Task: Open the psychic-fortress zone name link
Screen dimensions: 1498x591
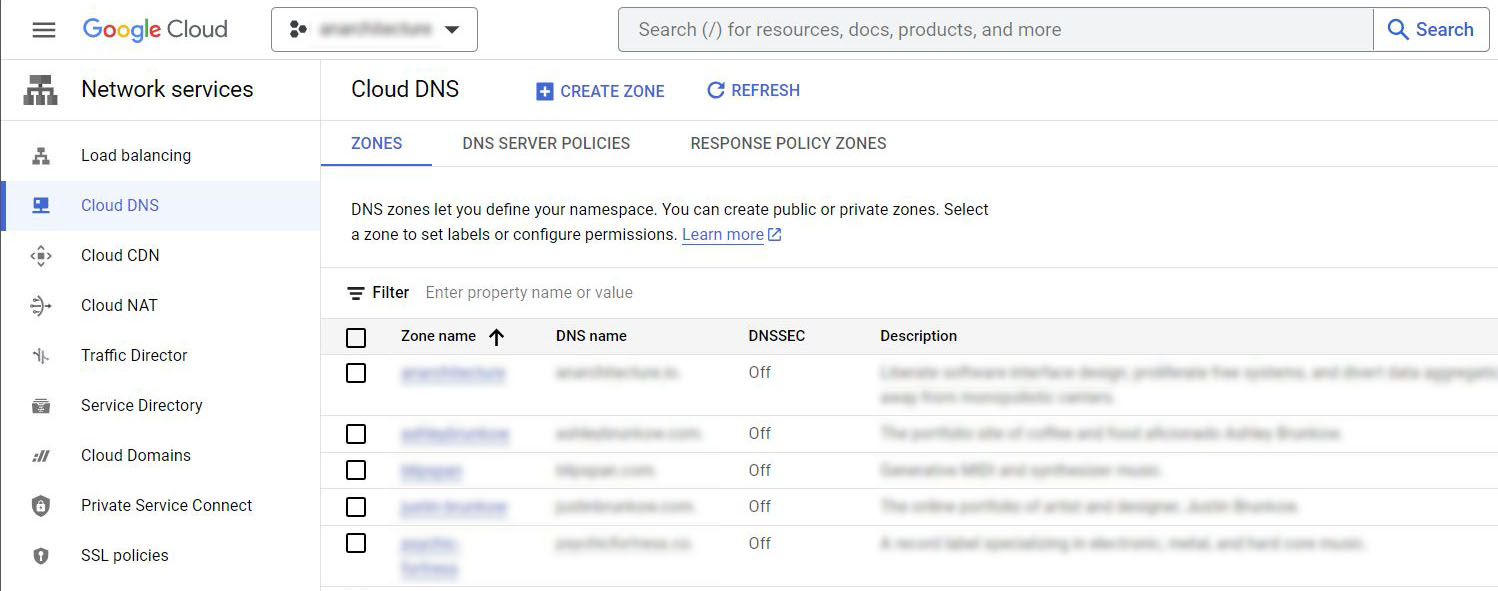Action: point(430,556)
